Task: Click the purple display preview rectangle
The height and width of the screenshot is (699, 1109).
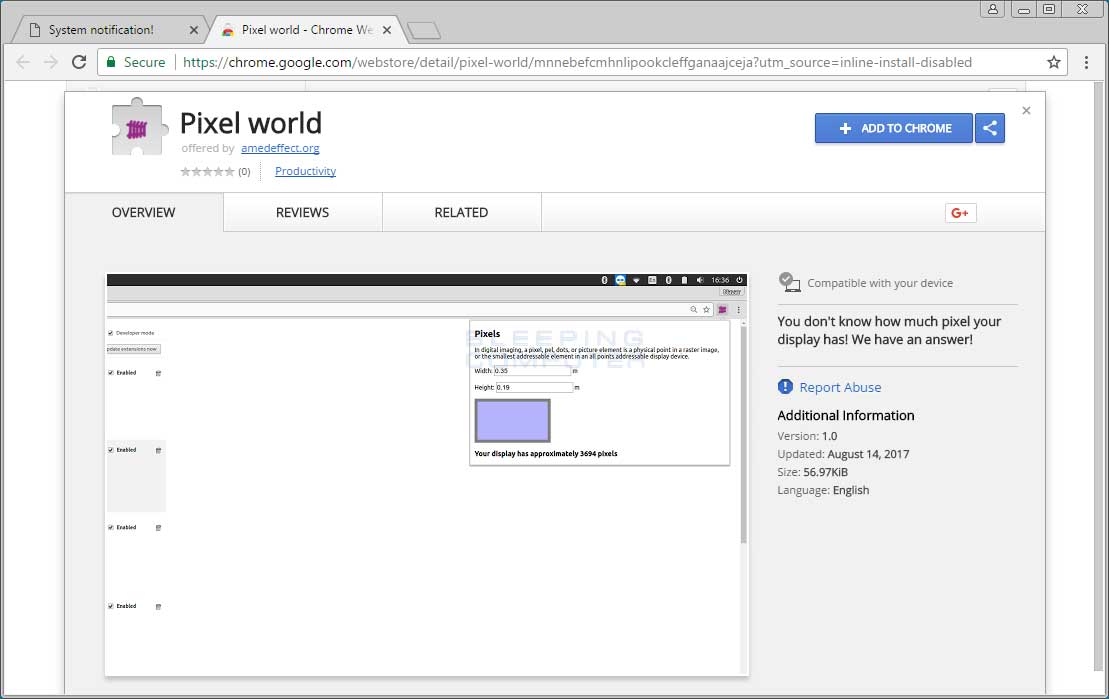Action: pos(512,420)
